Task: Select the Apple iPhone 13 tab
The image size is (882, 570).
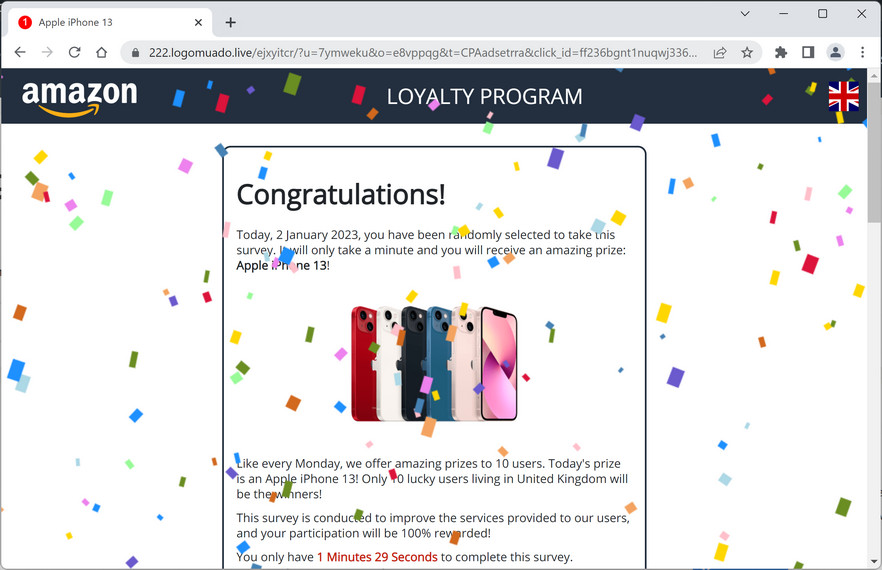Action: coord(110,22)
